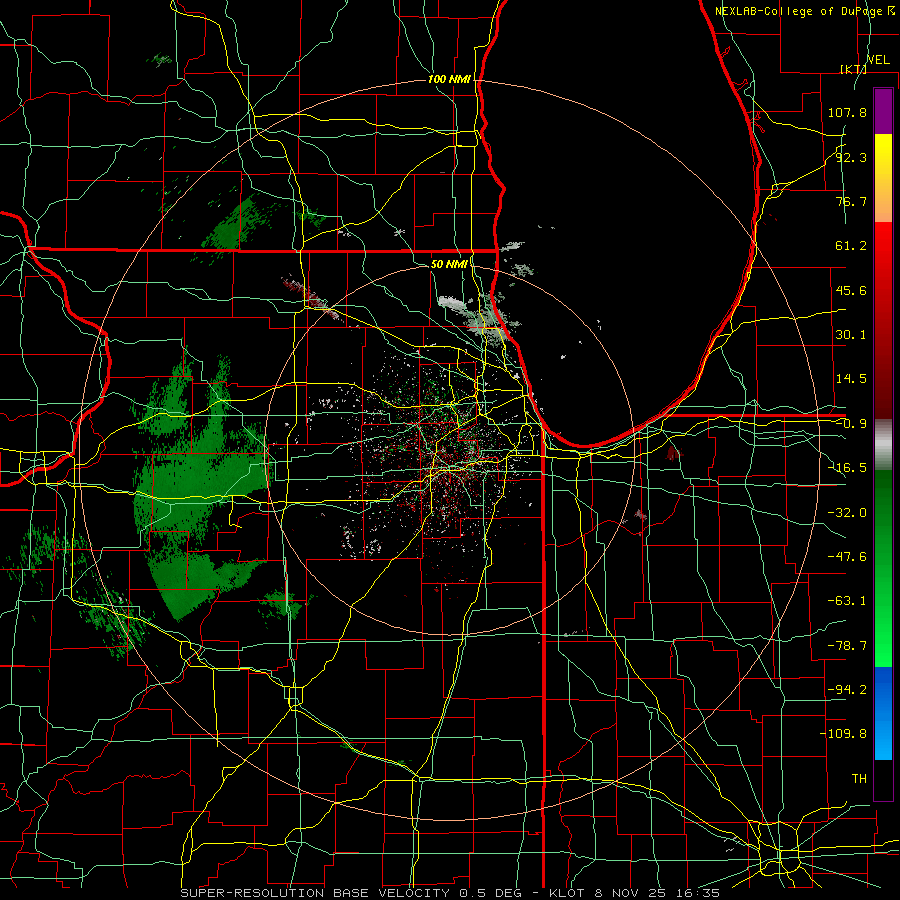Screen dimensions: 900x900
Task: Select the 107.8 legend value
Action: coord(847,112)
